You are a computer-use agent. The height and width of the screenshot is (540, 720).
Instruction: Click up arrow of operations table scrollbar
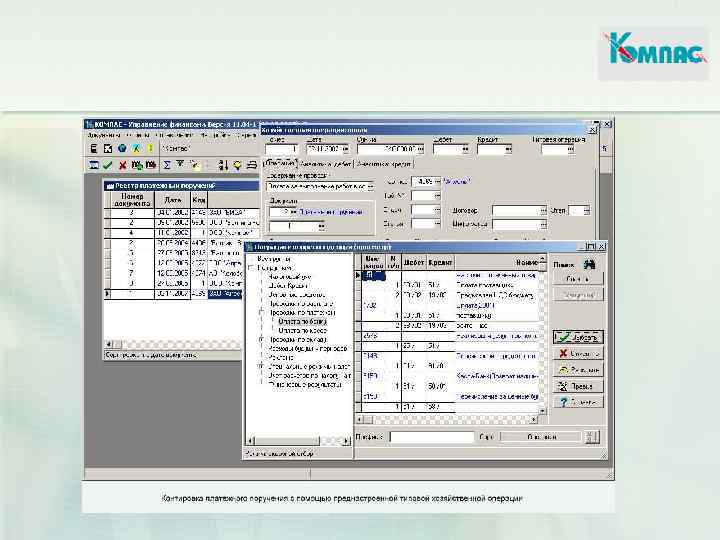pyautogui.click(x=542, y=259)
